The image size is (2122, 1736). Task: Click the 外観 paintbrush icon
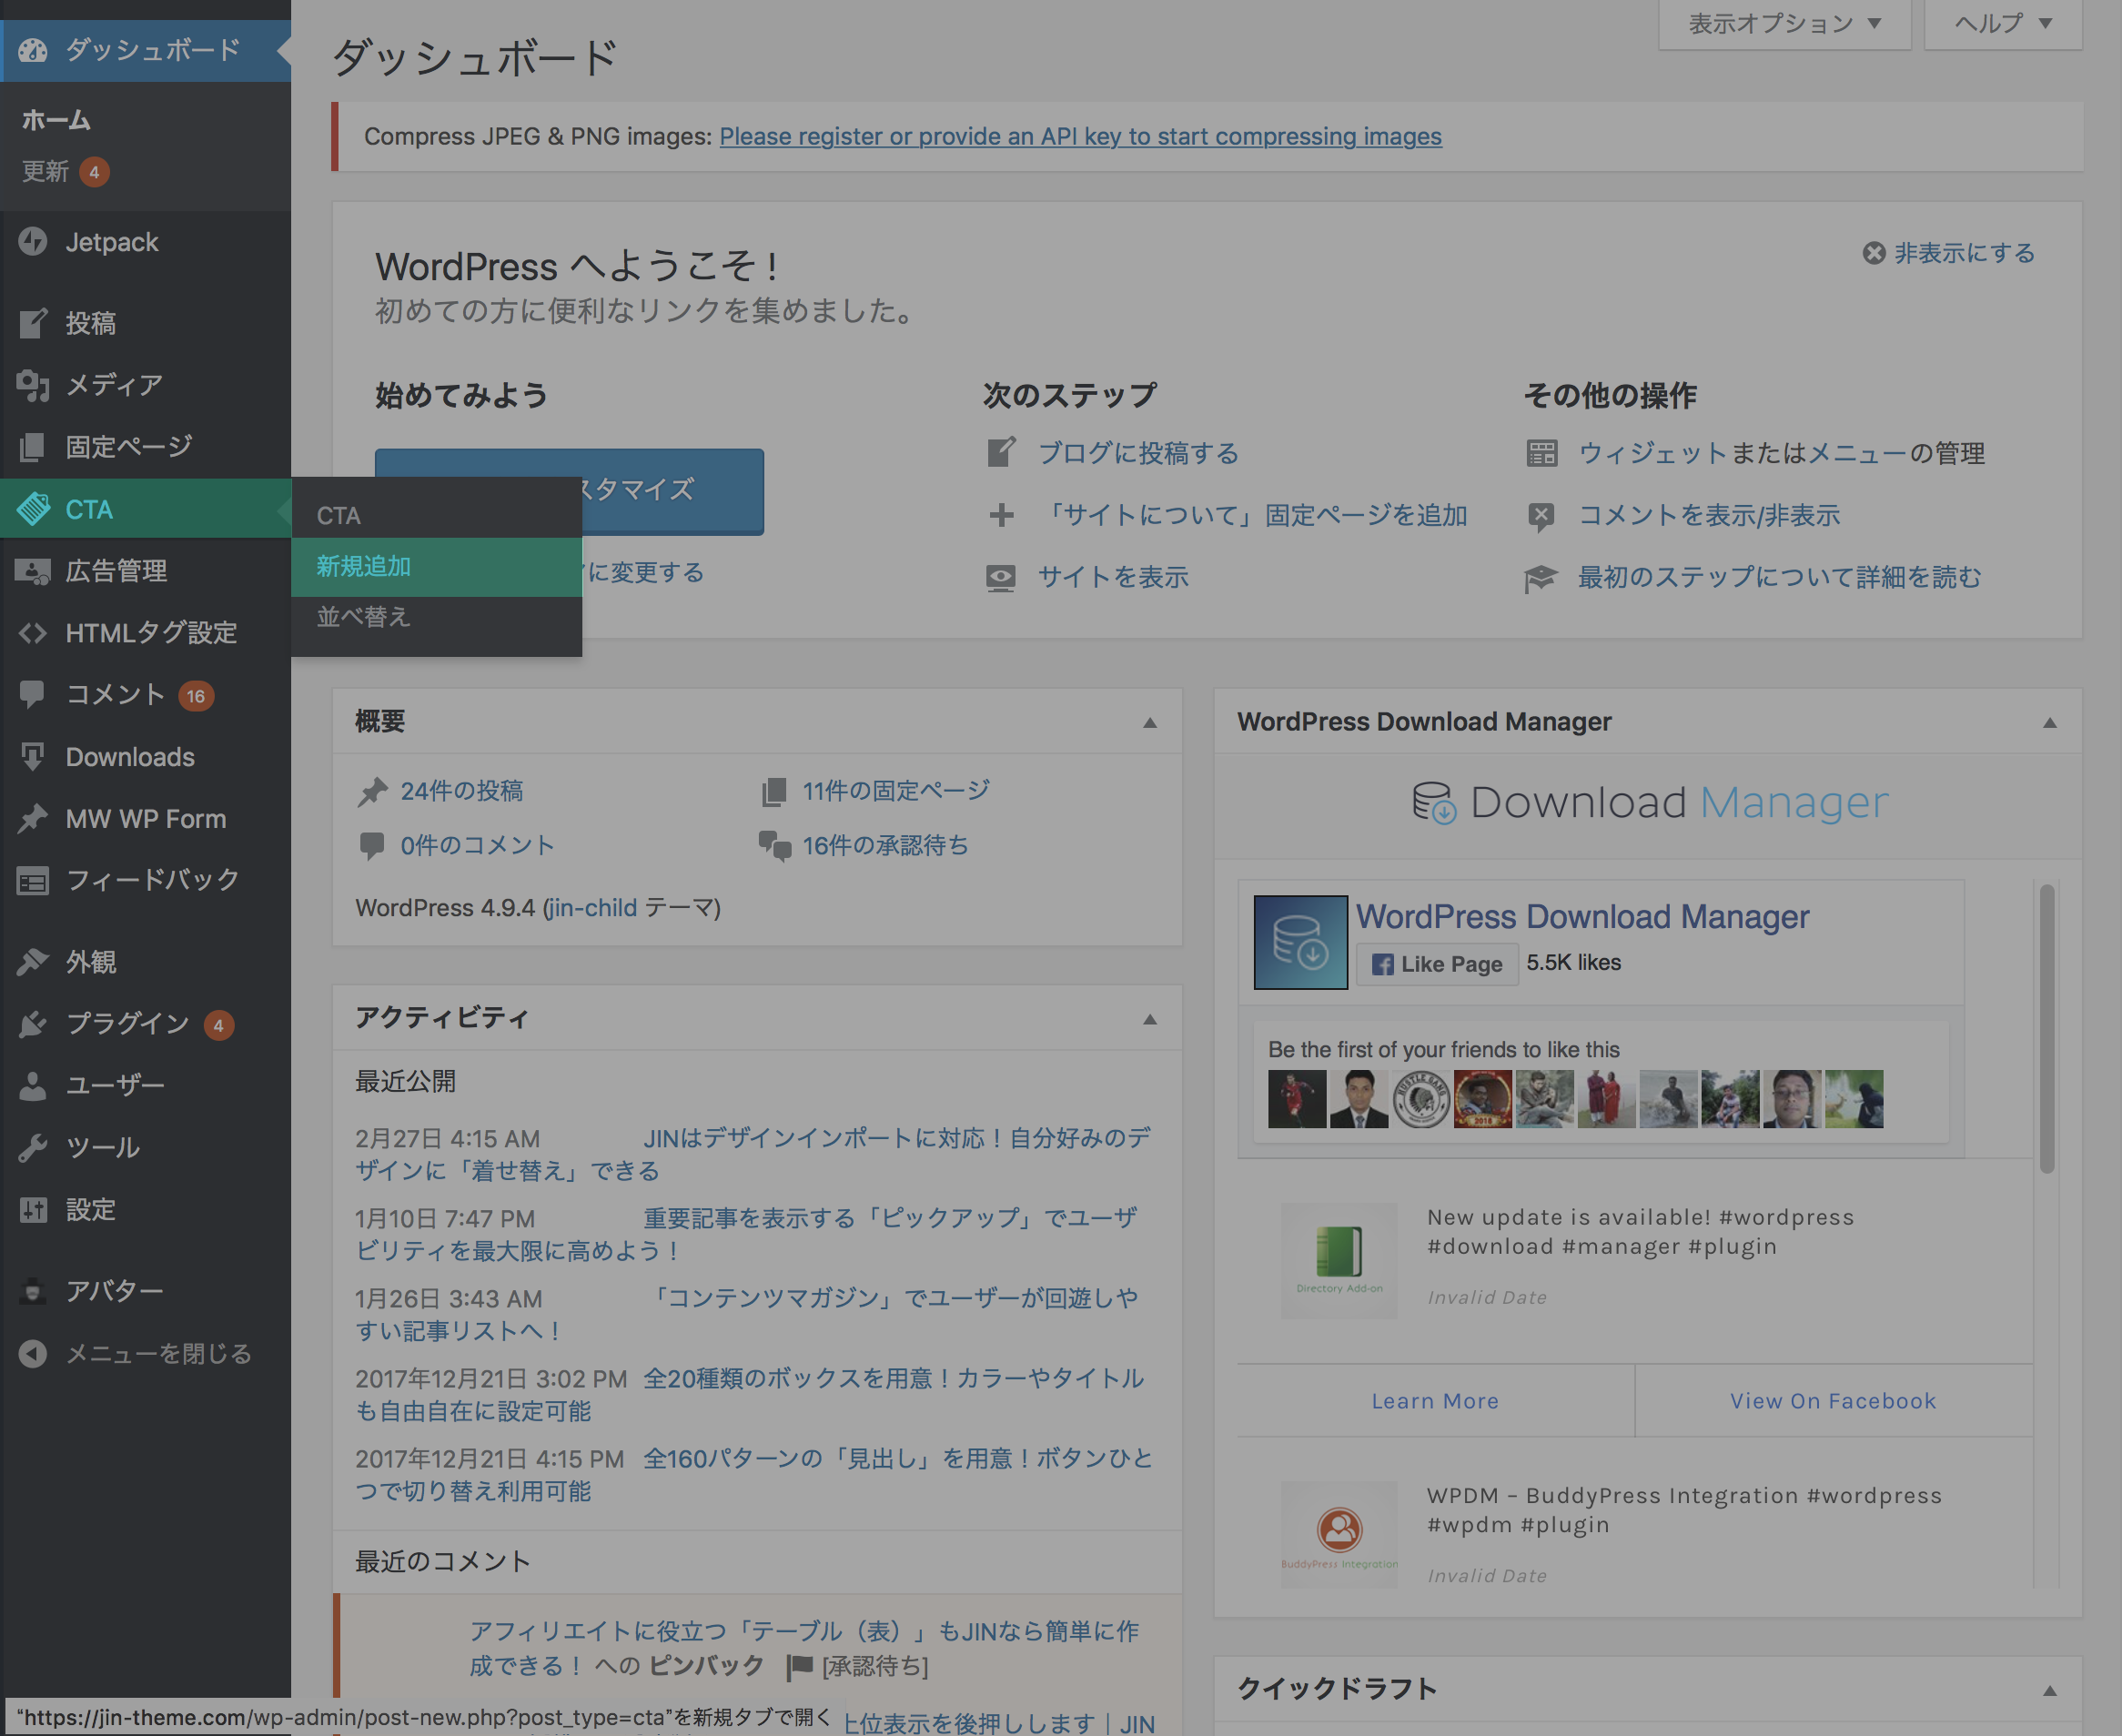(x=33, y=962)
